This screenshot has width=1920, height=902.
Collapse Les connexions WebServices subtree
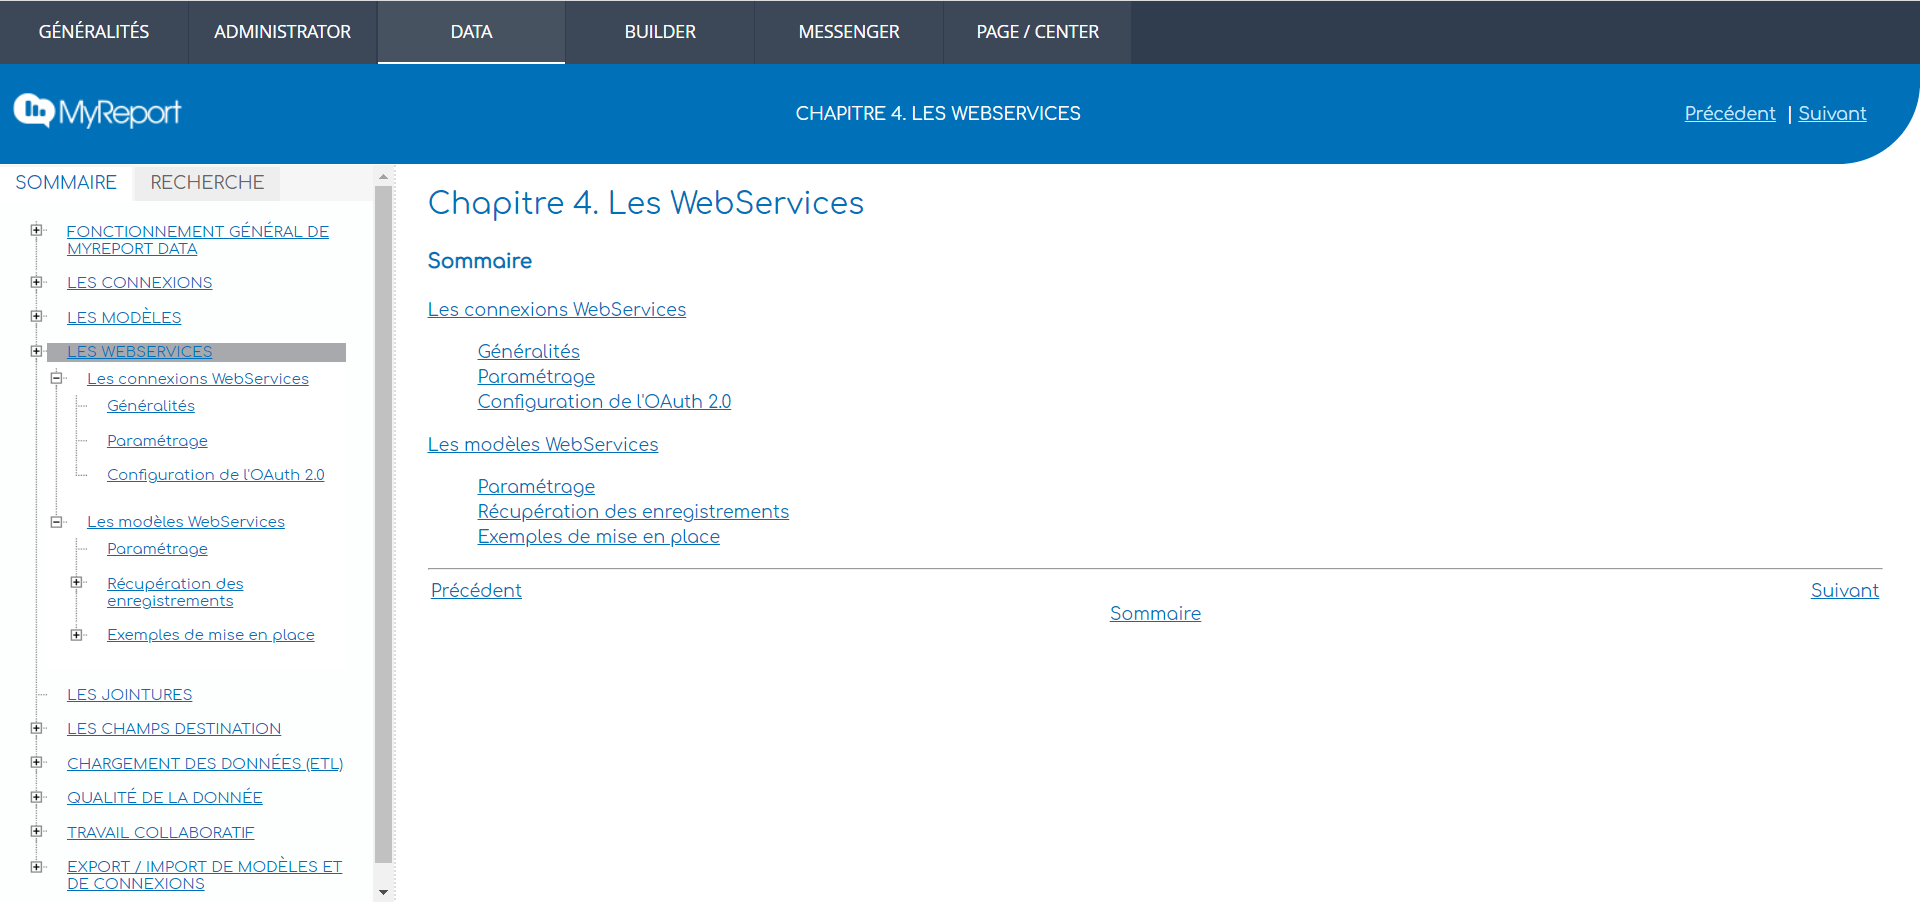point(57,378)
